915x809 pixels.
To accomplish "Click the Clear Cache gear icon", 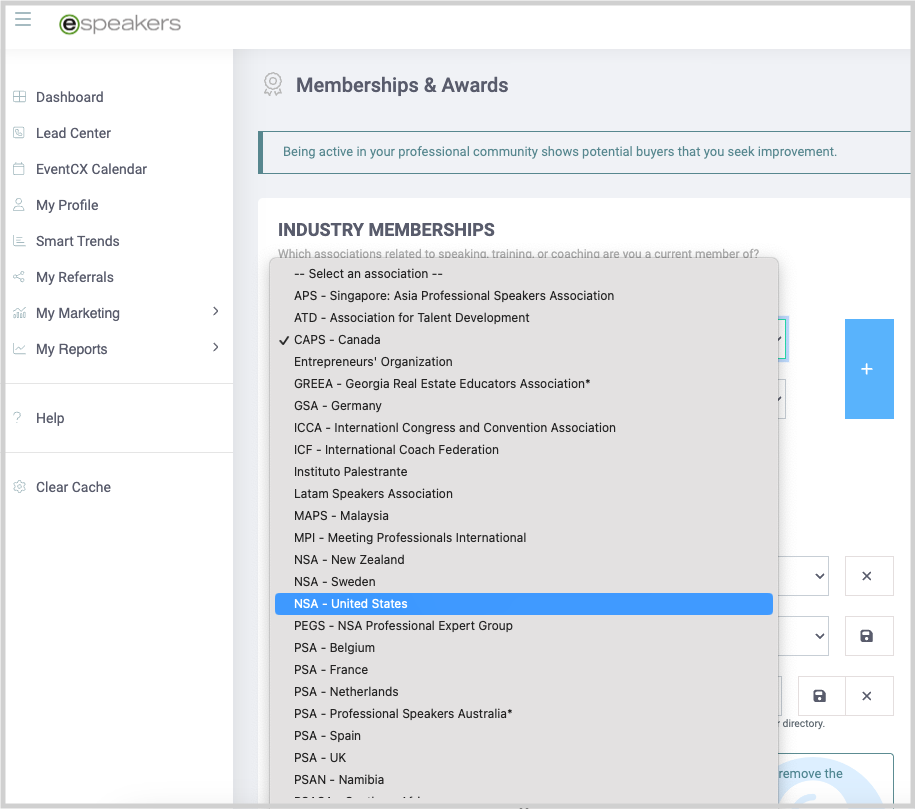I will click(19, 487).
